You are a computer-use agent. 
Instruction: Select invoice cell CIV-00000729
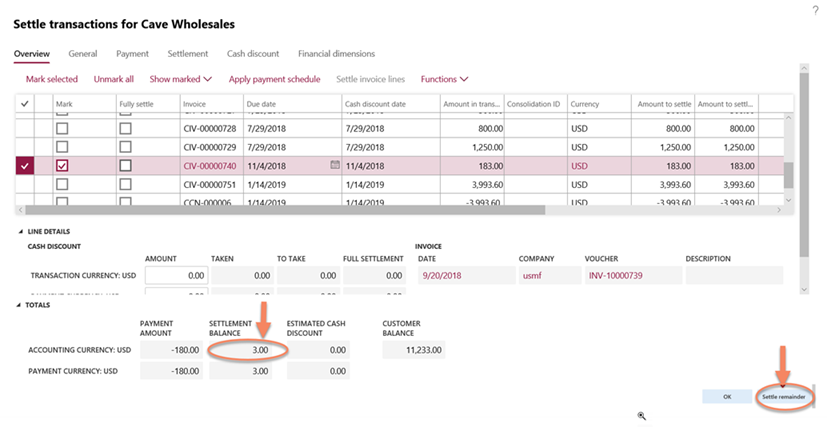tap(210, 147)
